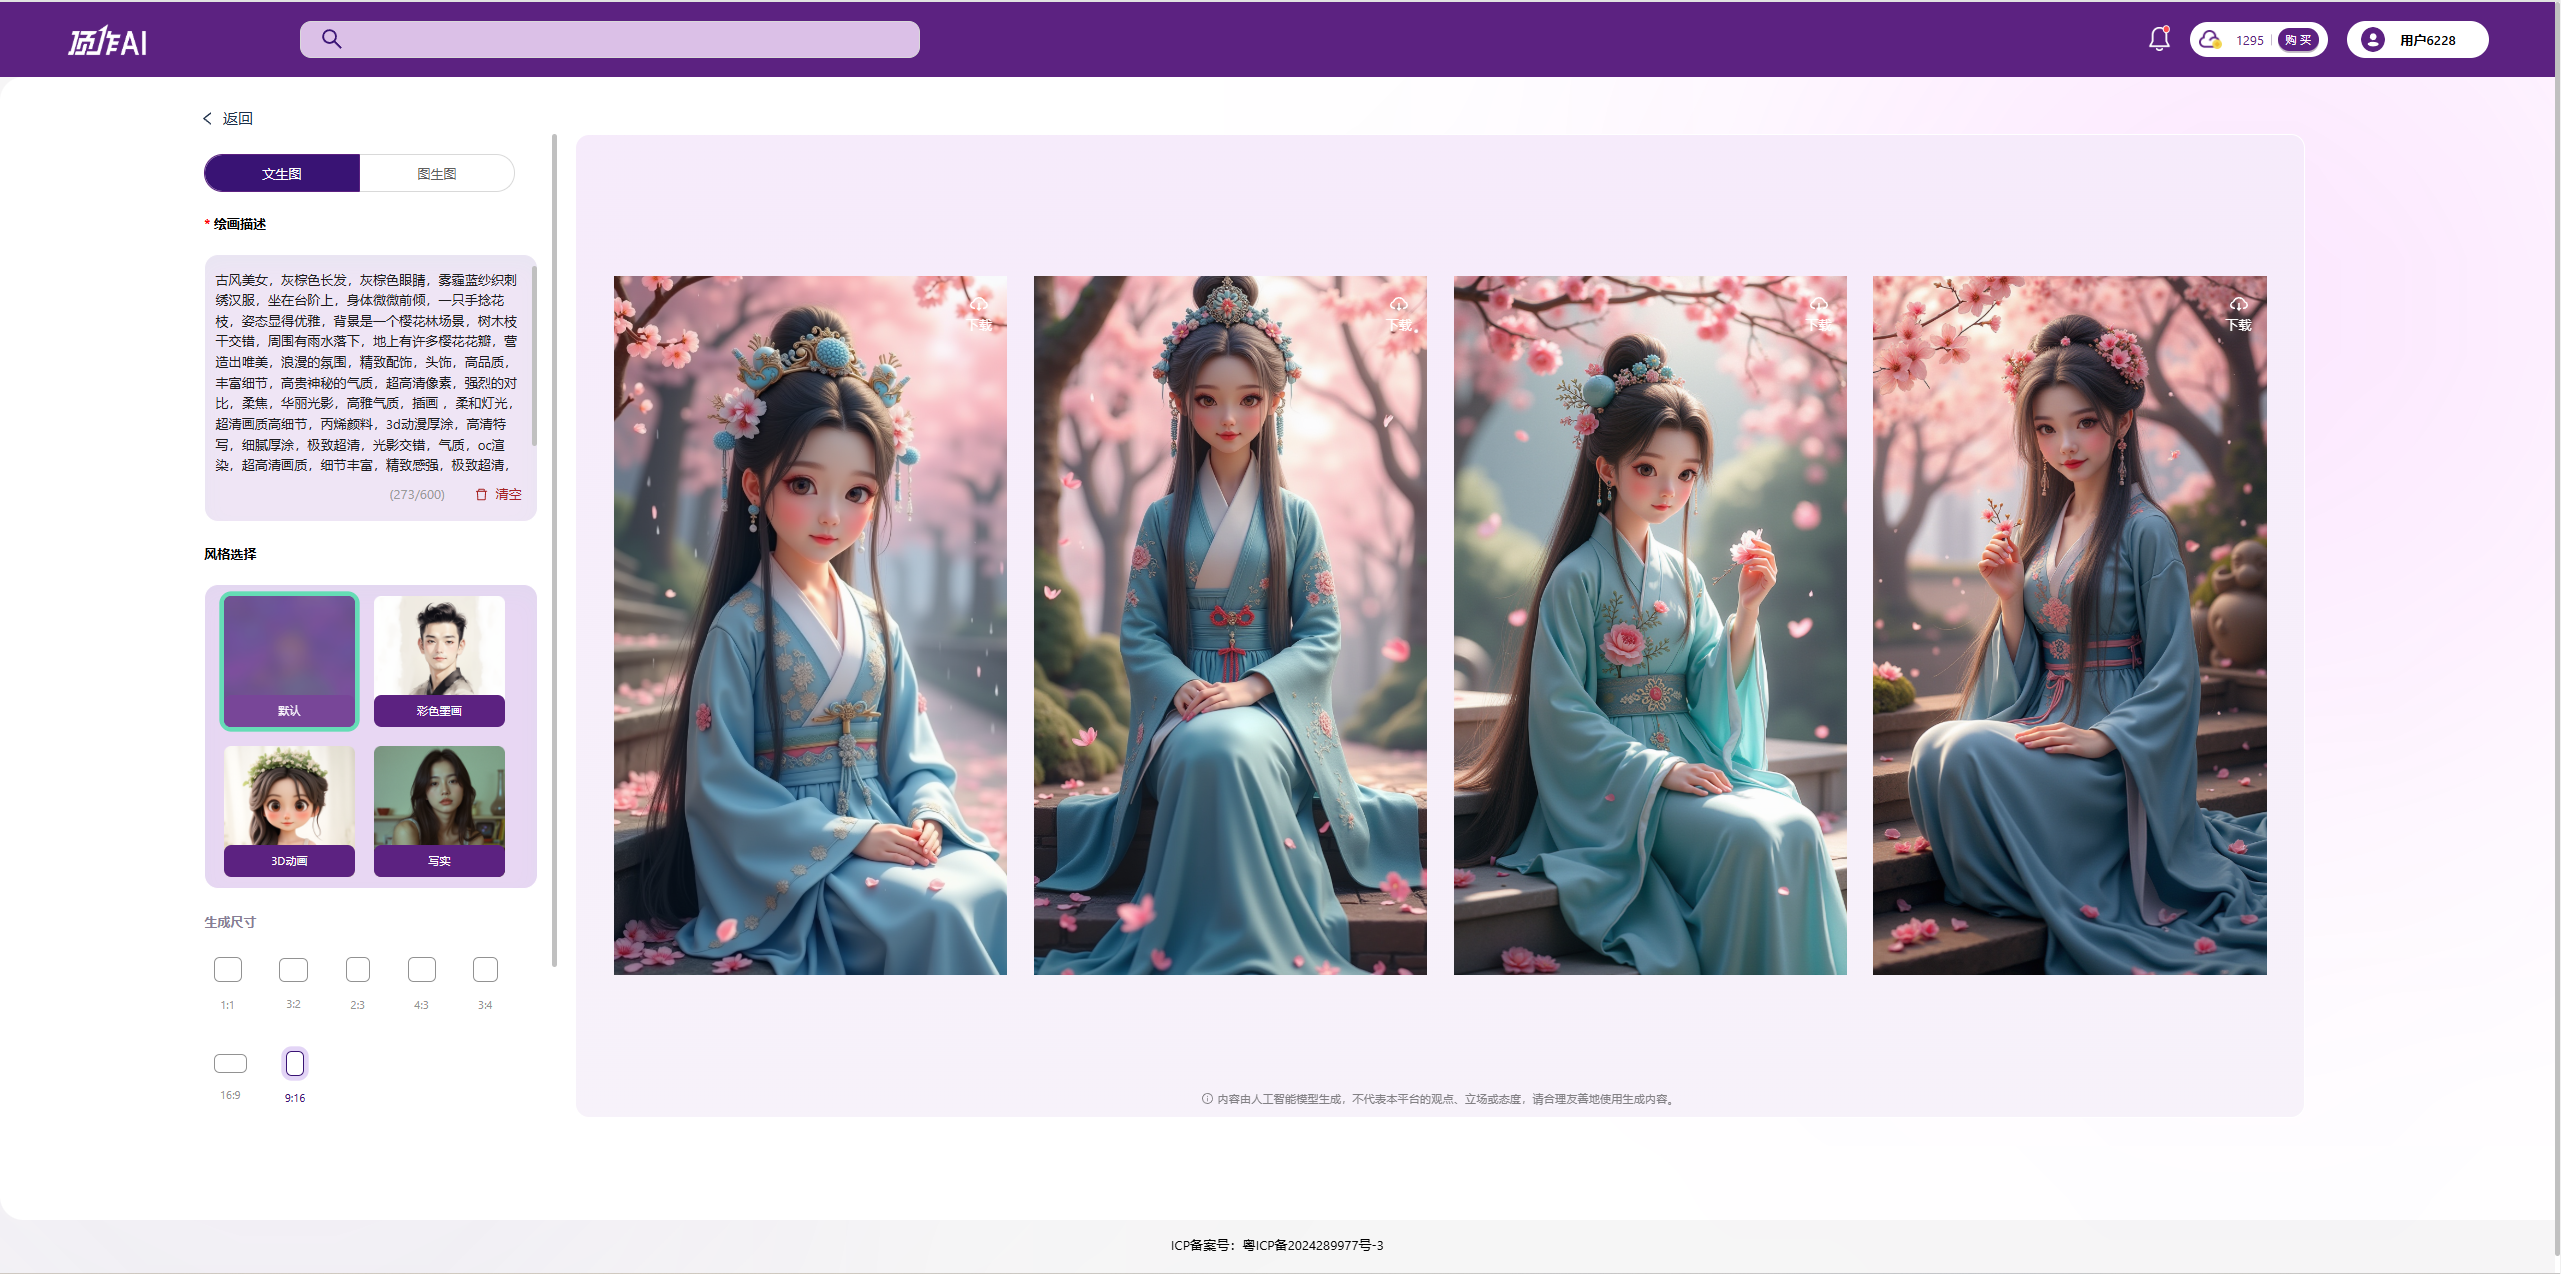The image size is (2561, 1274).
Task: Click the cloud credits icon in the header
Action: pyautogui.click(x=2211, y=39)
